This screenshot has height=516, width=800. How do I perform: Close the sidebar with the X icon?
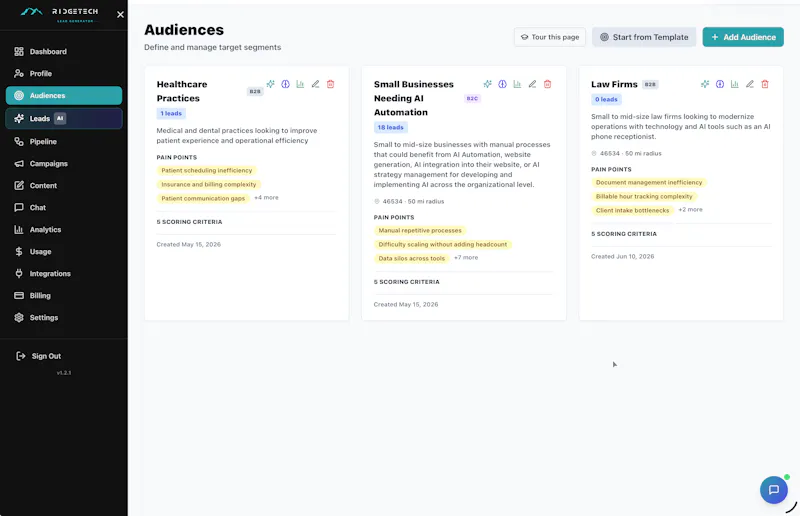(x=120, y=14)
